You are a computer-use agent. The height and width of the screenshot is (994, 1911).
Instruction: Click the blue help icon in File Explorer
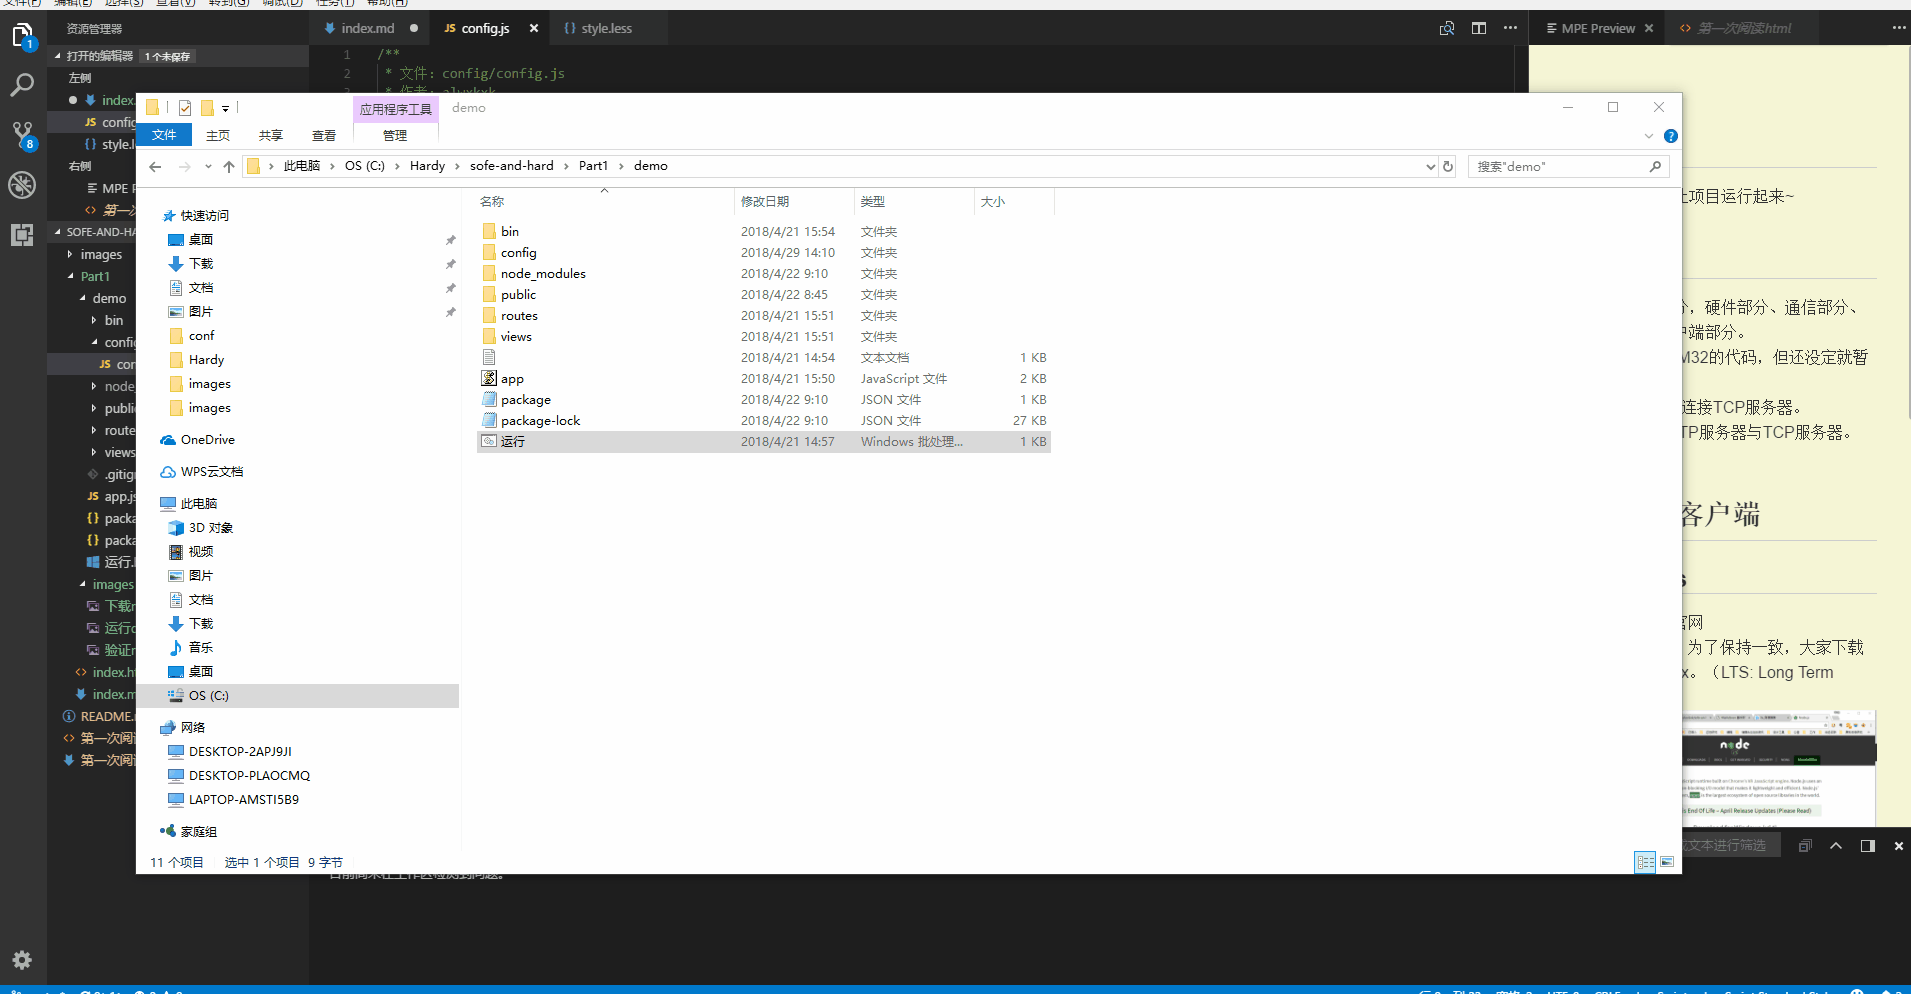click(x=1671, y=136)
